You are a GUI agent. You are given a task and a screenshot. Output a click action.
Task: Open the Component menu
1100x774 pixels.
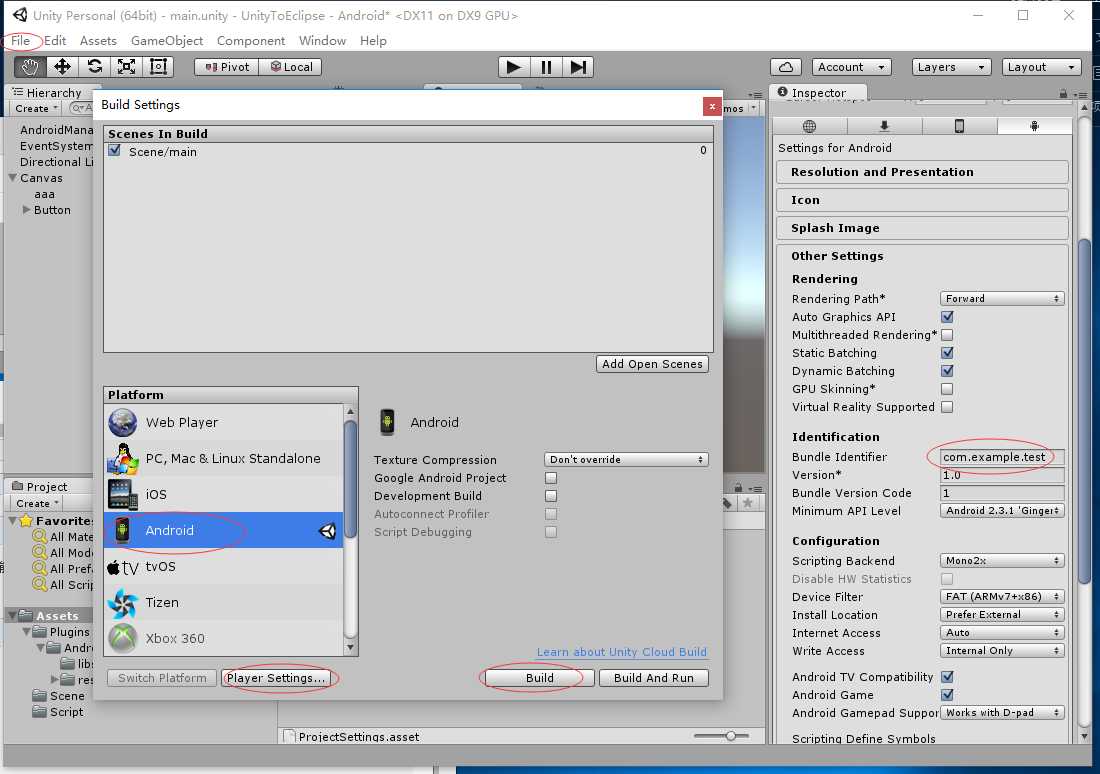250,41
